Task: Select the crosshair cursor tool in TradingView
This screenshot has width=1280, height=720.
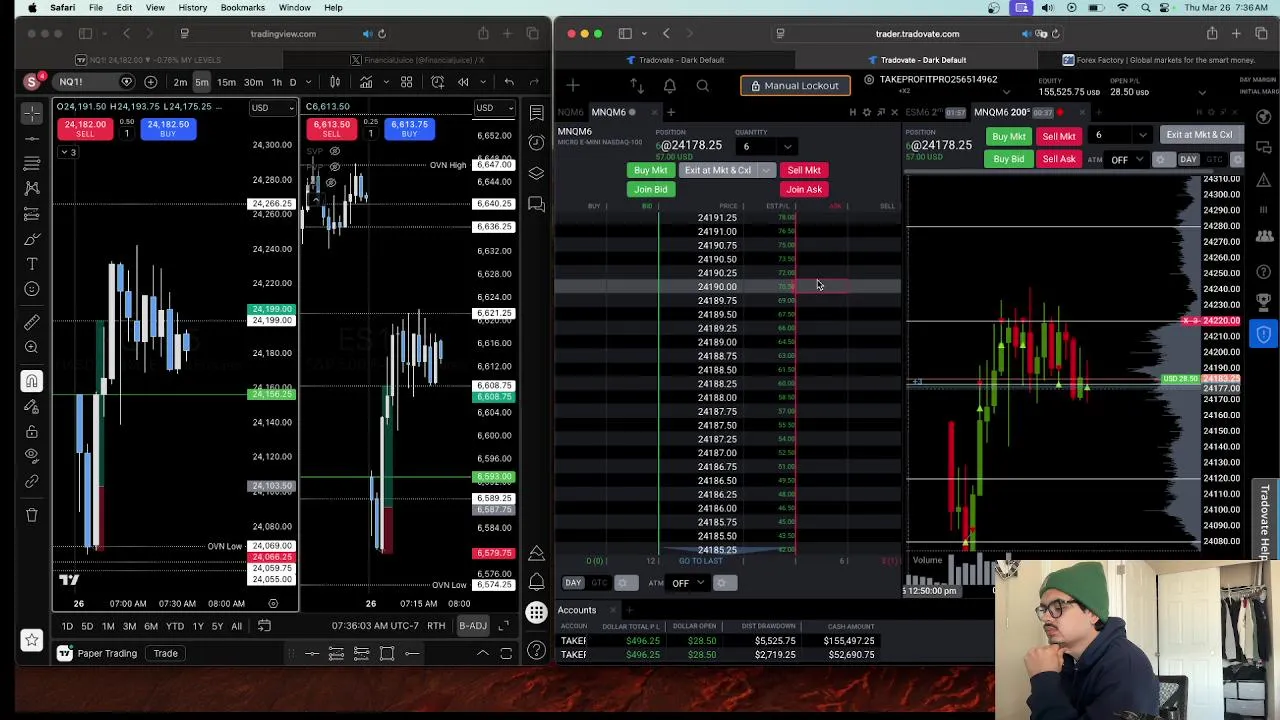Action: tap(32, 113)
